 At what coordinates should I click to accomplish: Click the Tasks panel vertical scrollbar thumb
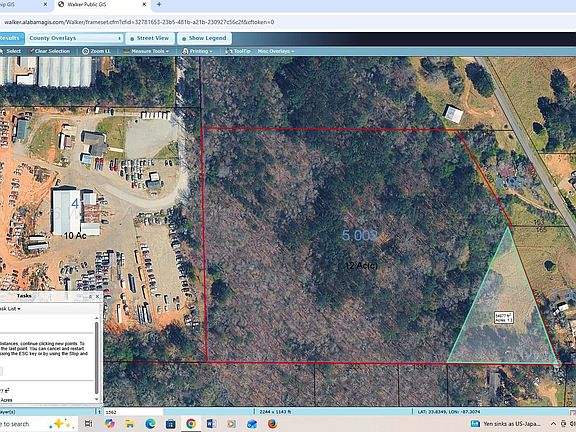pos(97,357)
